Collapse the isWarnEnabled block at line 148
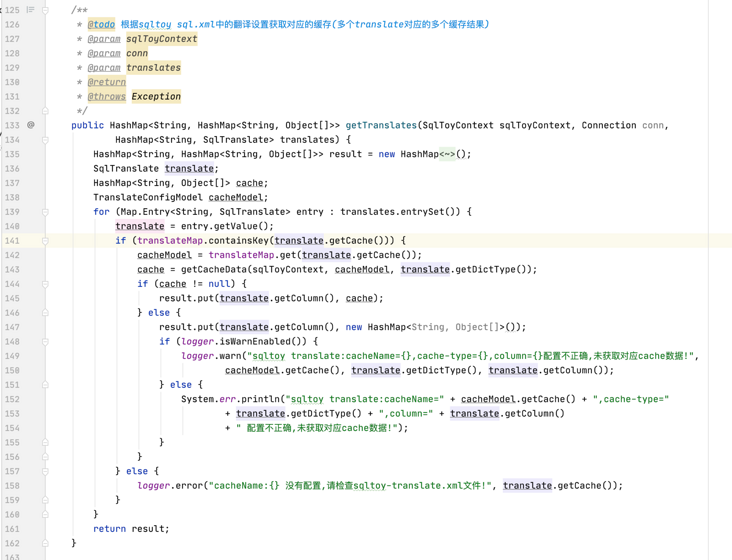The height and width of the screenshot is (560, 732). (45, 342)
